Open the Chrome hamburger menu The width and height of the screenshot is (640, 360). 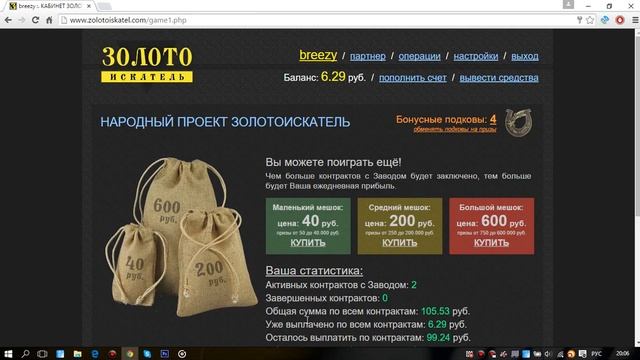coord(635,20)
